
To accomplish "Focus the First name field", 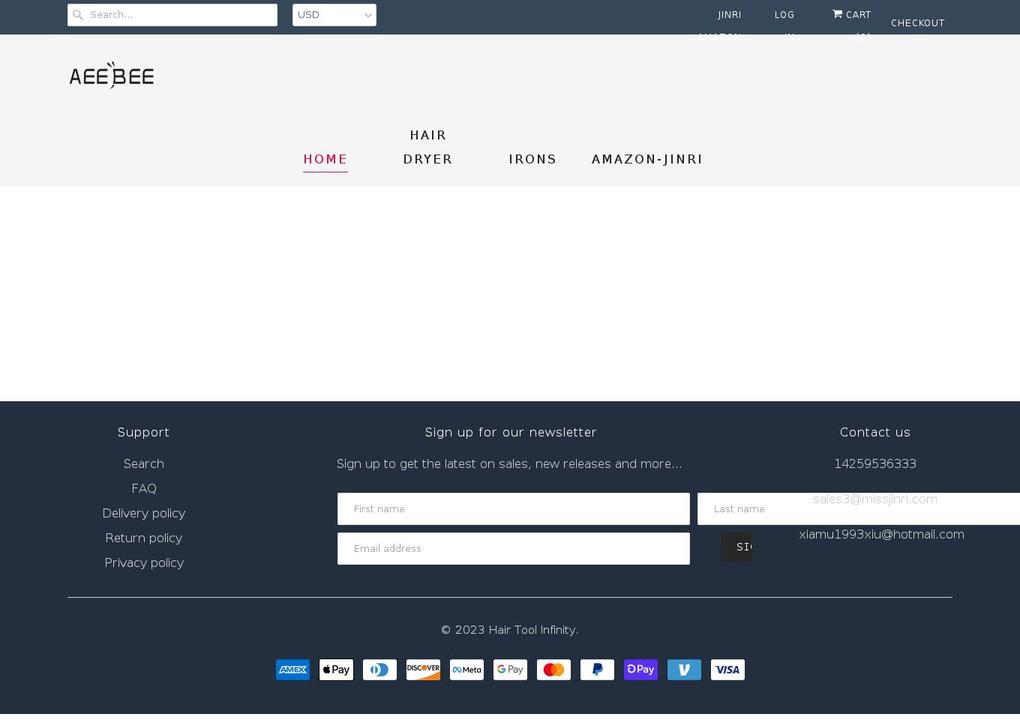I will 513,509.
